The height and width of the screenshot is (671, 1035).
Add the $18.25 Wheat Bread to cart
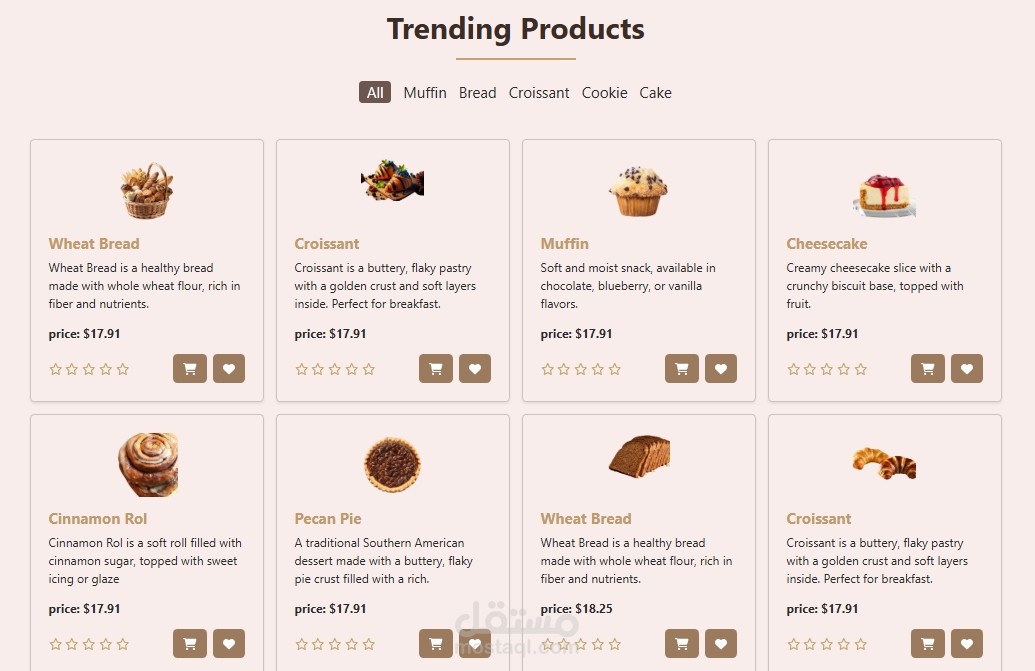pyautogui.click(x=681, y=644)
